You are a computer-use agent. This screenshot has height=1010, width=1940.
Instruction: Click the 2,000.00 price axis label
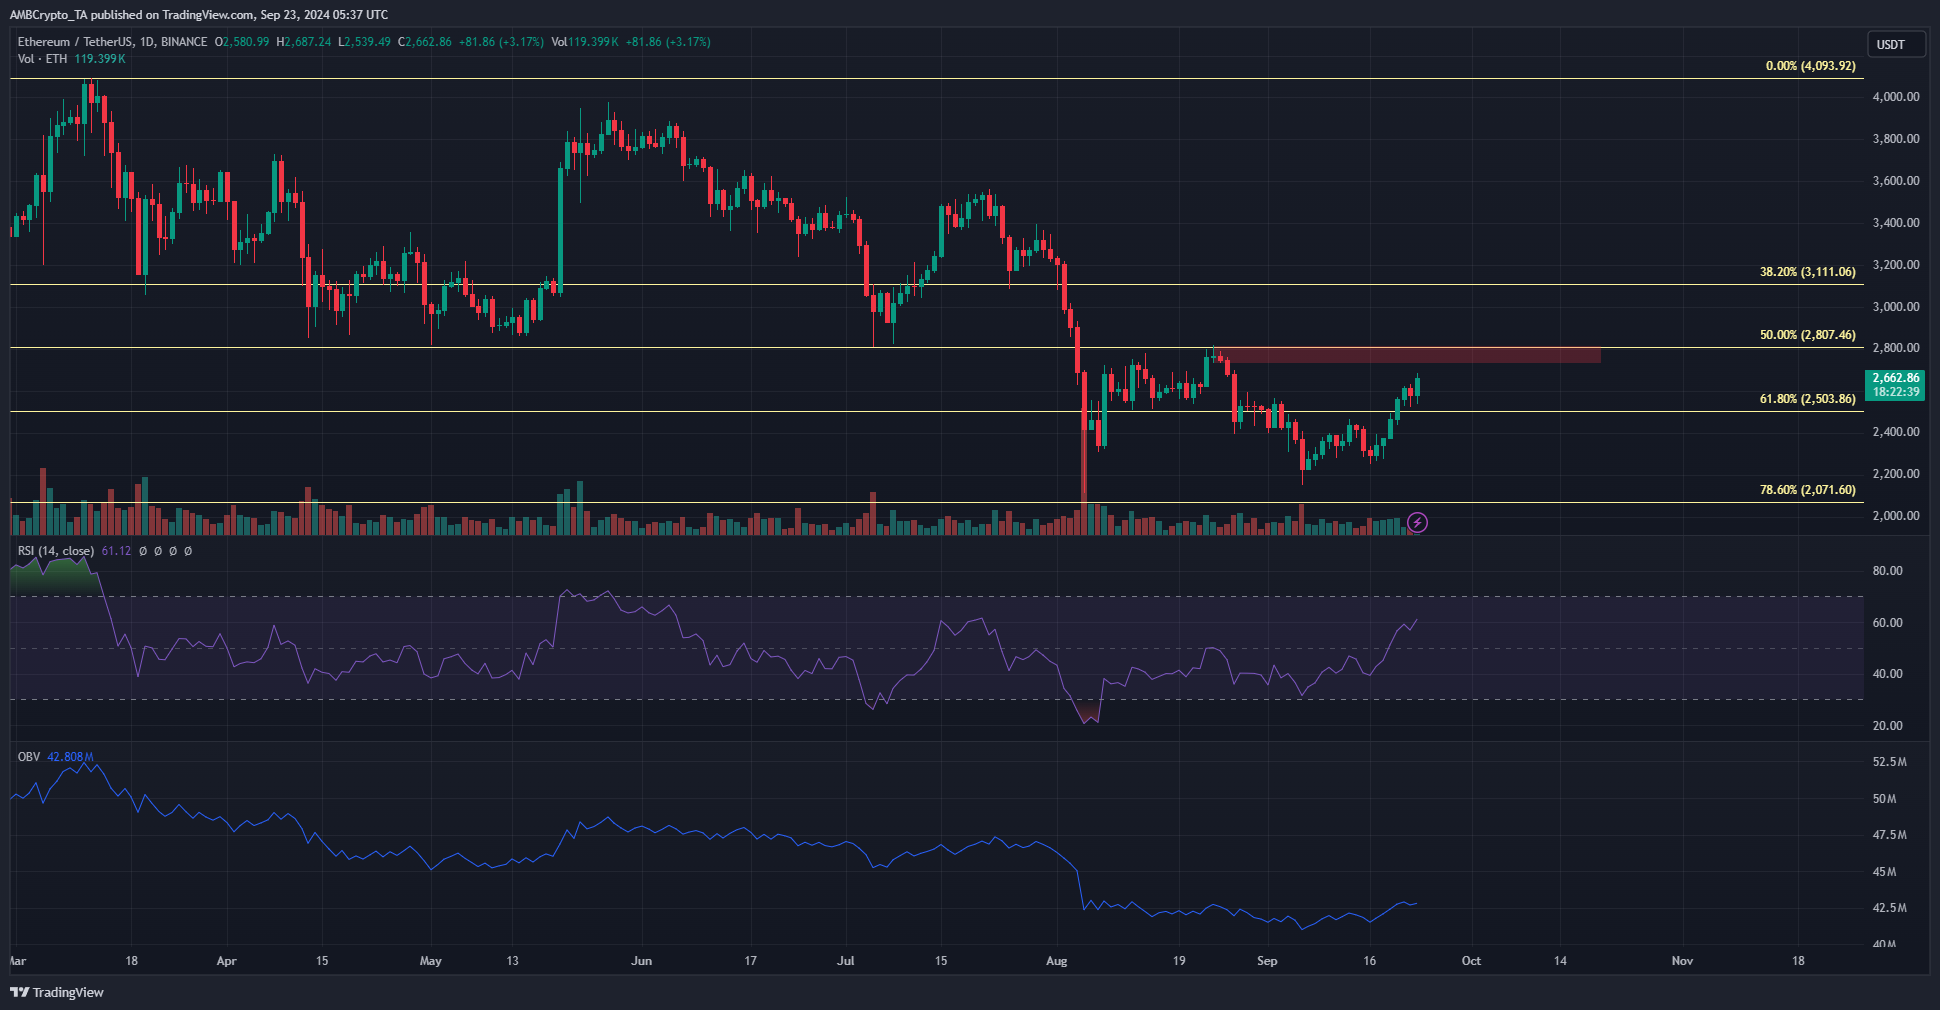(x=1895, y=516)
